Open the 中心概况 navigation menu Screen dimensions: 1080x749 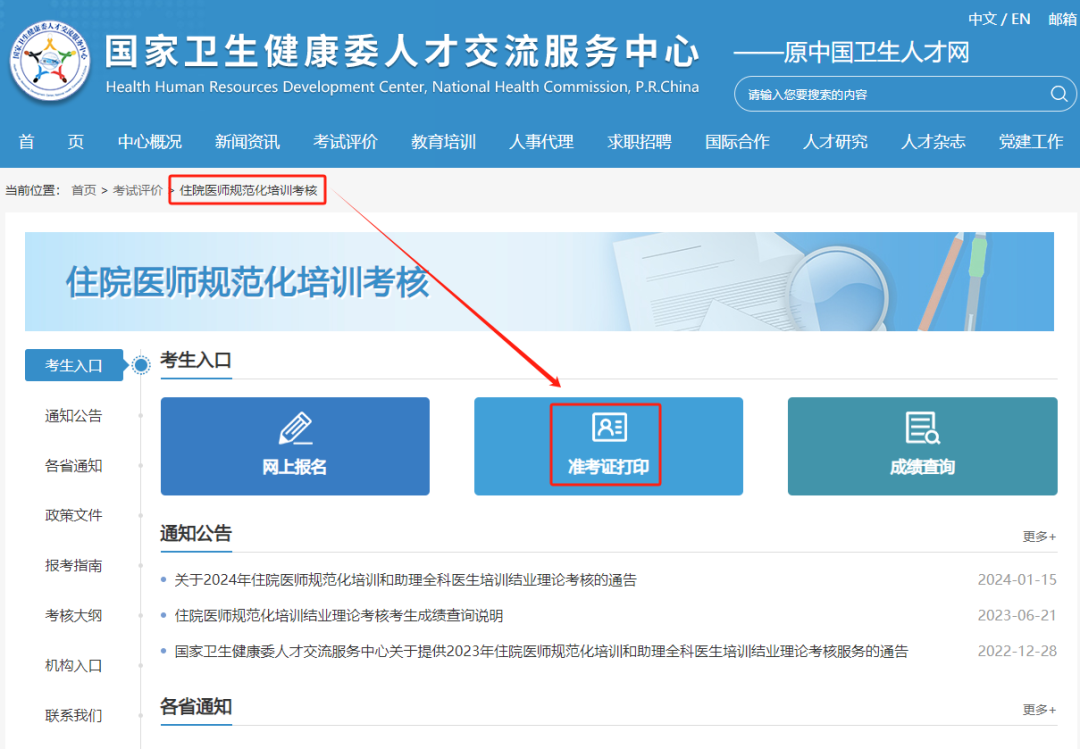click(149, 141)
